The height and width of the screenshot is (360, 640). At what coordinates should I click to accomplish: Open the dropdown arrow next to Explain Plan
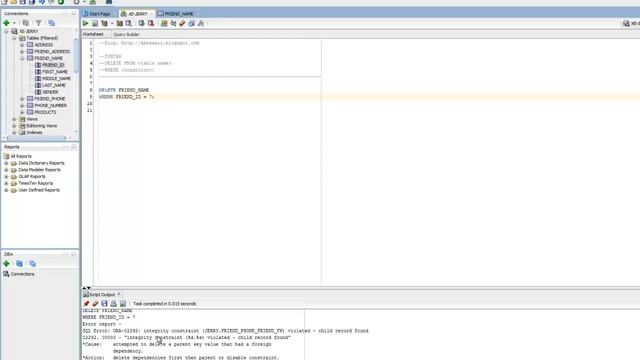112,24
